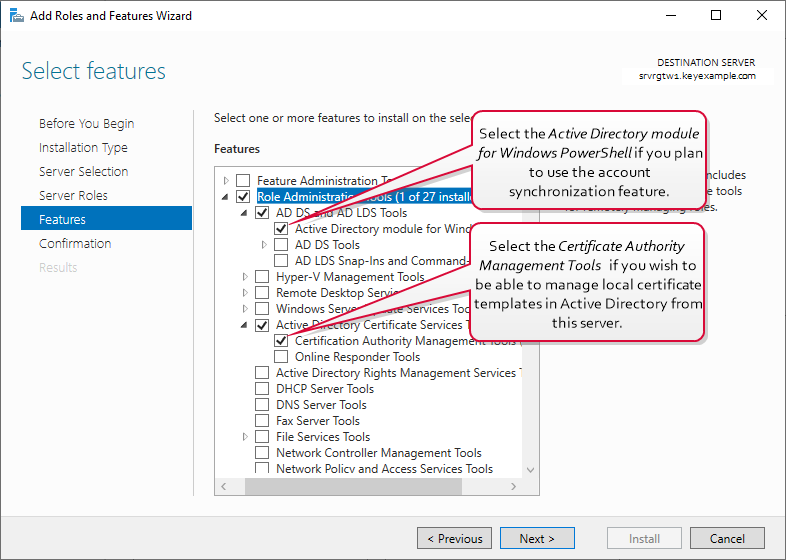Go to the Before You Begin step
786x560 pixels.
tap(86, 124)
